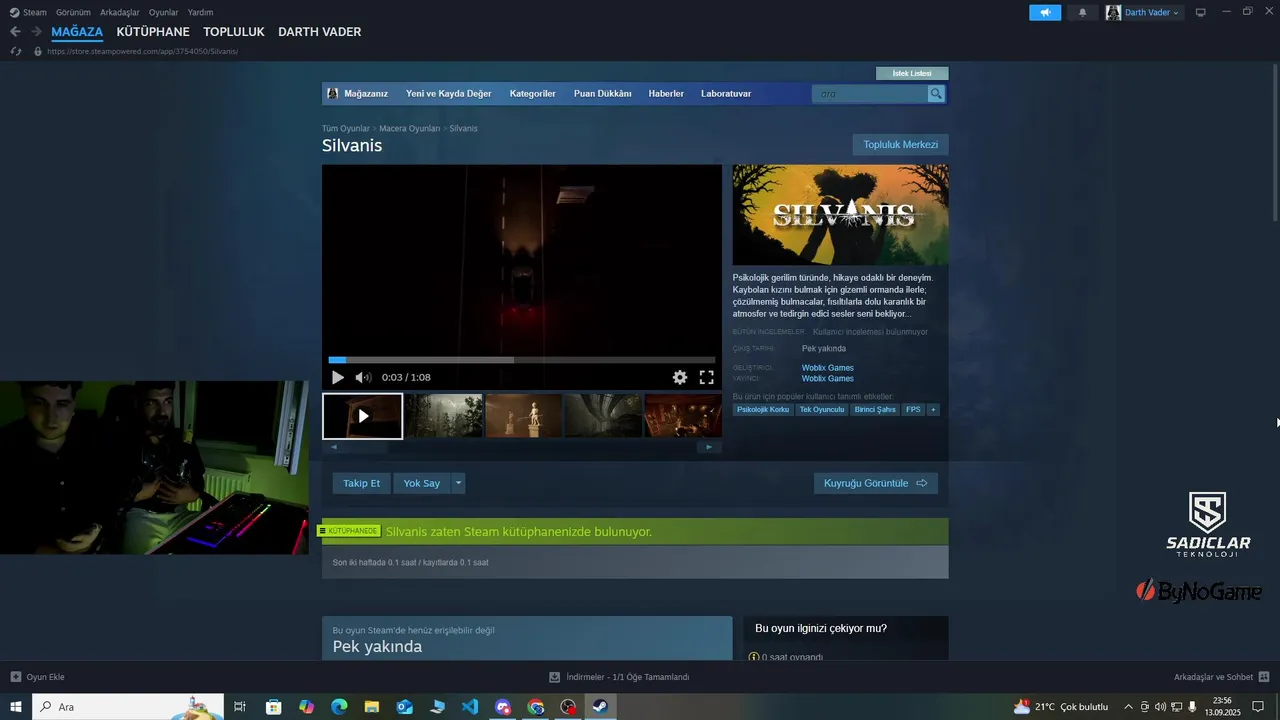Switch to the TOPLULUK tab
Viewport: 1280px width, 720px height.
(234, 32)
